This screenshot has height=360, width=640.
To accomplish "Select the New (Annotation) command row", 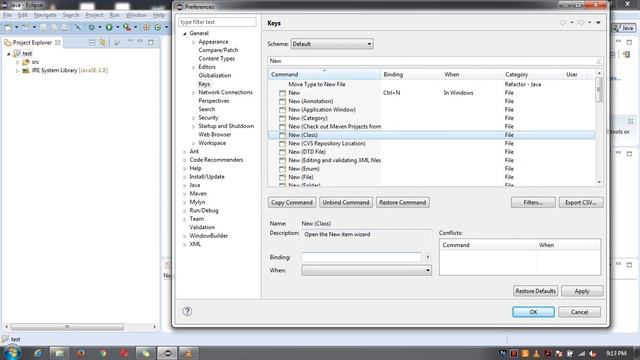I will (431, 101).
